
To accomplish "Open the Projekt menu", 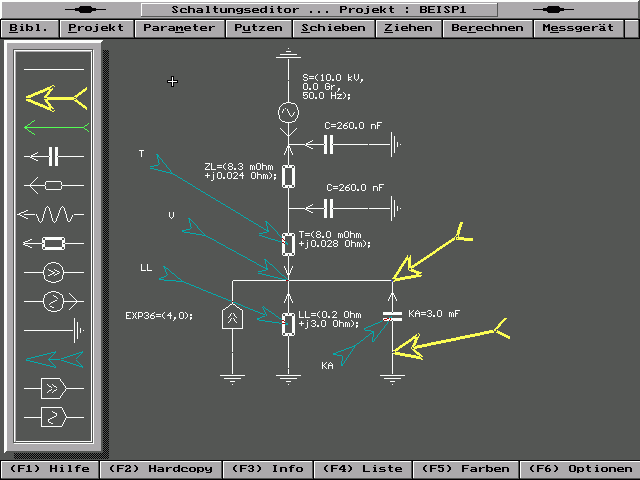I will [x=98, y=28].
